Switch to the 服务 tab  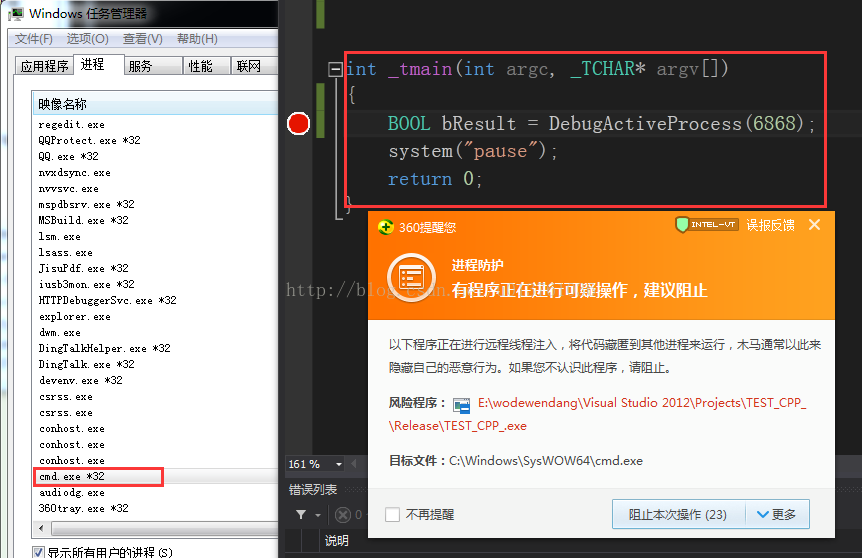pos(153,66)
